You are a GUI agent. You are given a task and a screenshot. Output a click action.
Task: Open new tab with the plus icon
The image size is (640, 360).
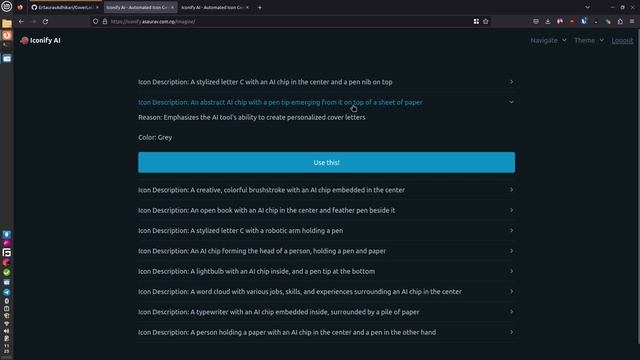coord(260,7)
